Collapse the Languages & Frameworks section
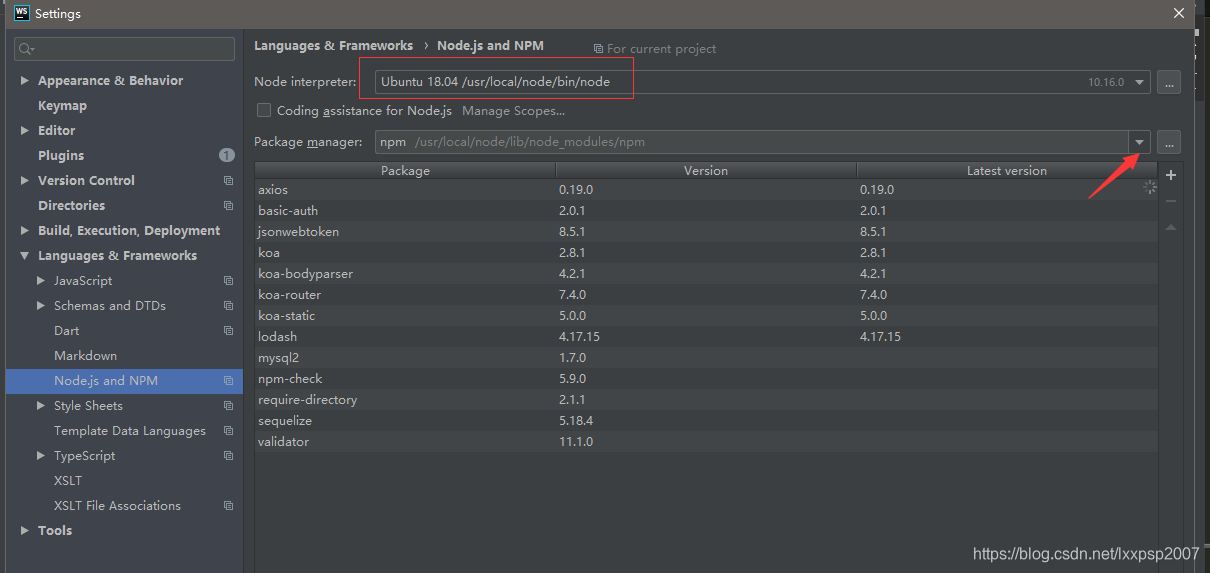 pos(24,256)
